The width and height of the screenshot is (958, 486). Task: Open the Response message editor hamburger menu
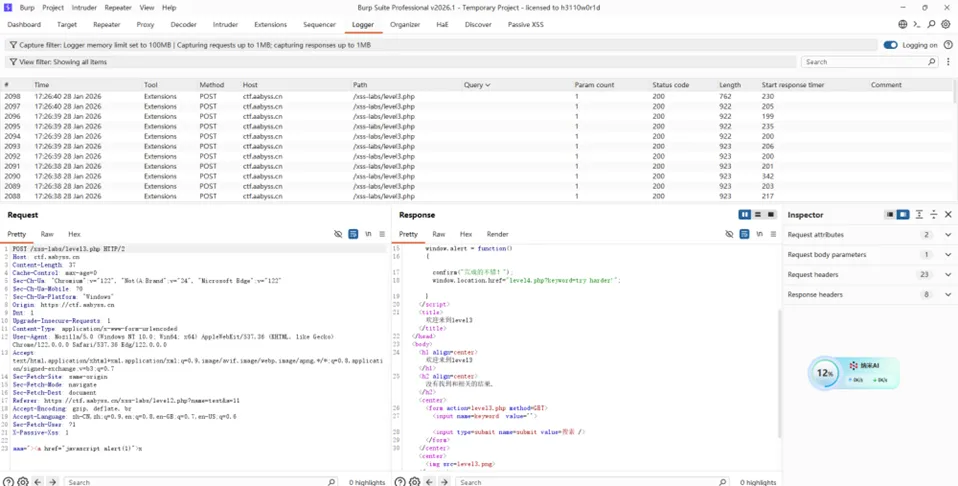(773, 234)
